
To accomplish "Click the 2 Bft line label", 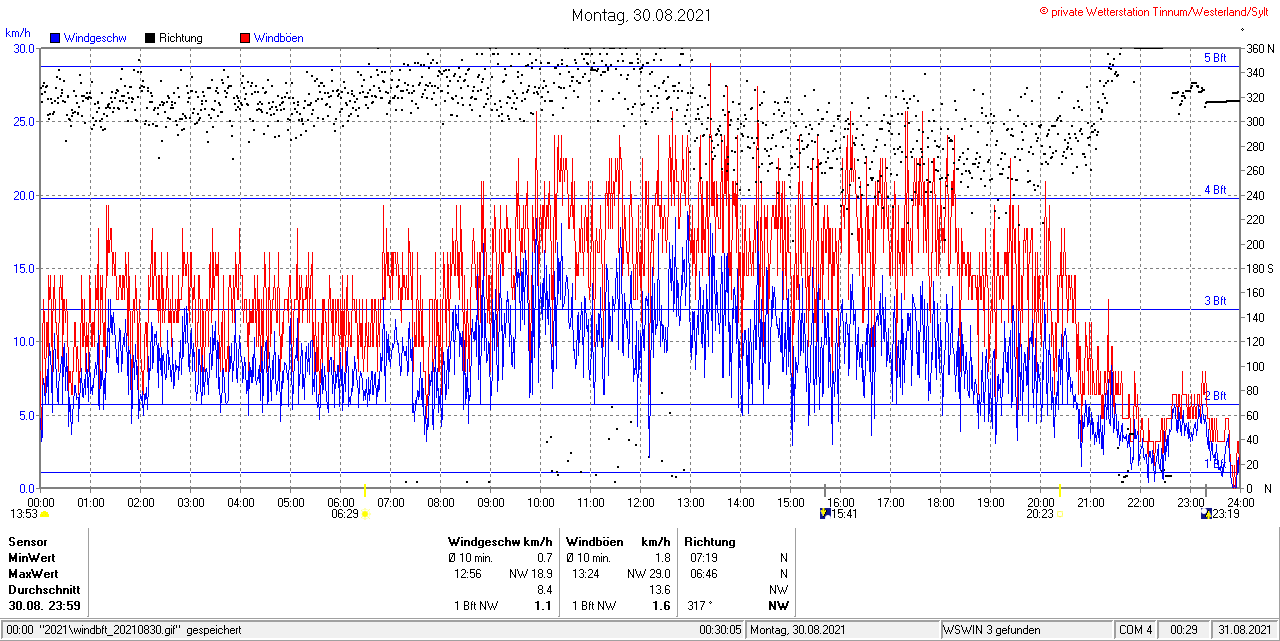I will (1215, 396).
